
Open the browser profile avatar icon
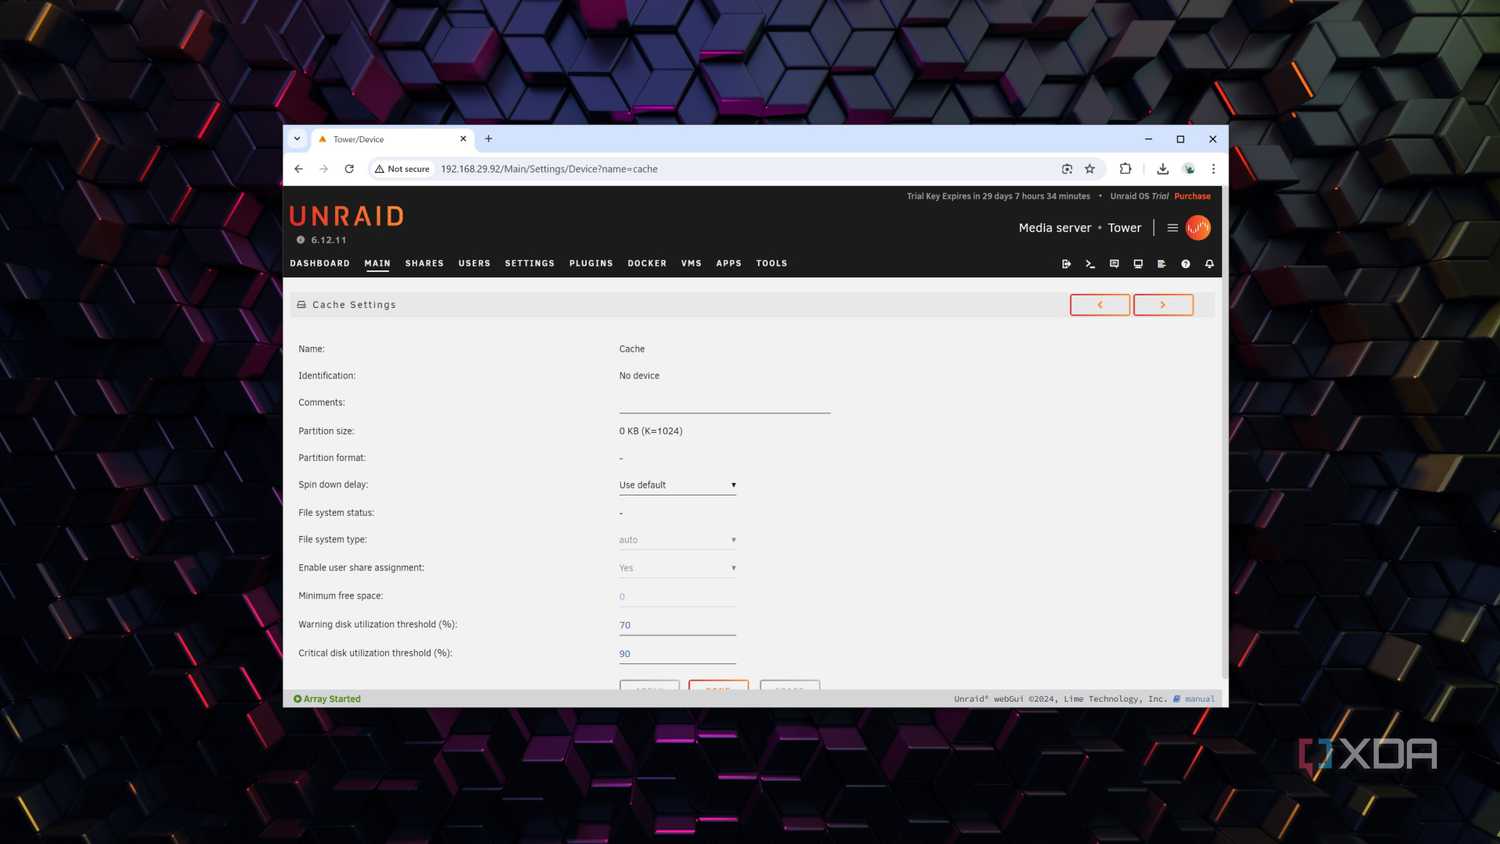click(1189, 169)
